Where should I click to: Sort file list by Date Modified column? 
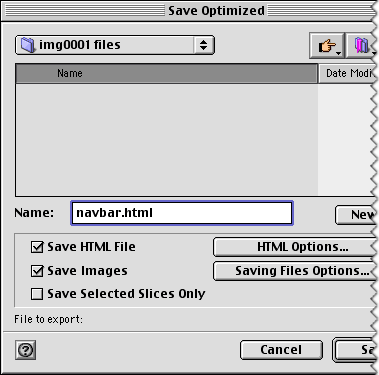point(347,73)
